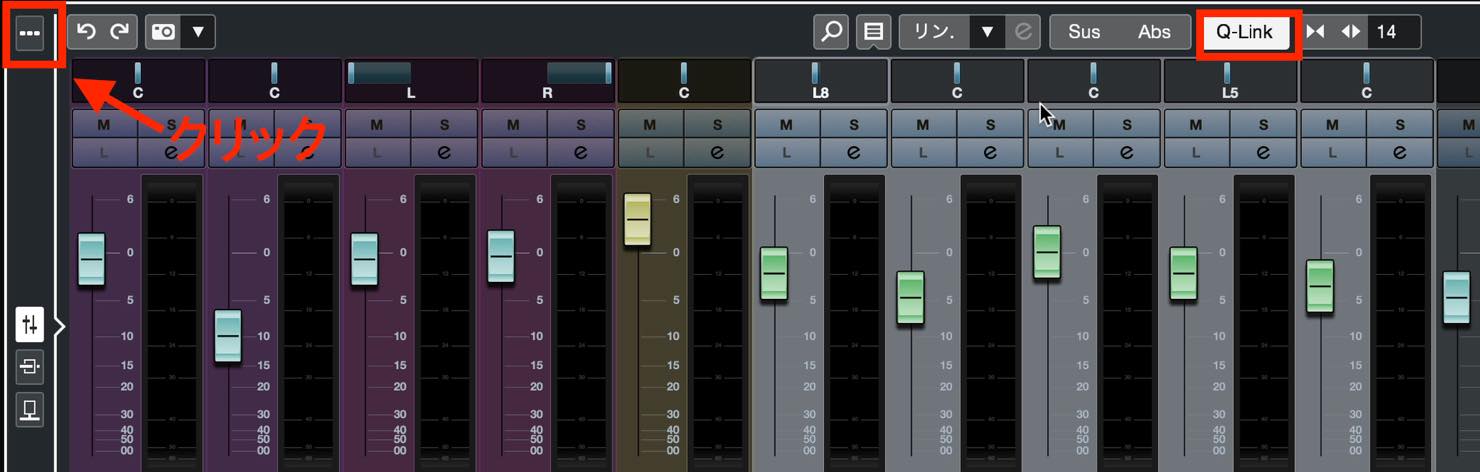The height and width of the screenshot is (472, 1480).
Task: Open the channel list filter icon
Action: pyautogui.click(x=873, y=32)
